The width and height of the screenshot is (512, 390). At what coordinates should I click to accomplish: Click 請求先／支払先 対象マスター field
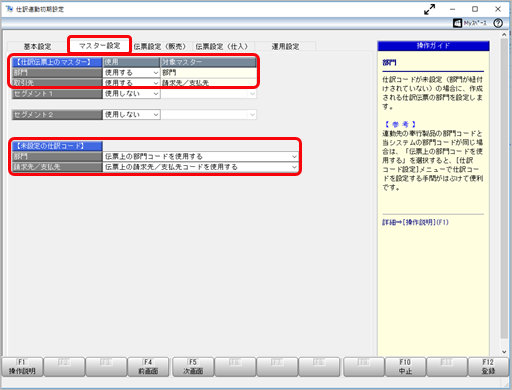209,83
